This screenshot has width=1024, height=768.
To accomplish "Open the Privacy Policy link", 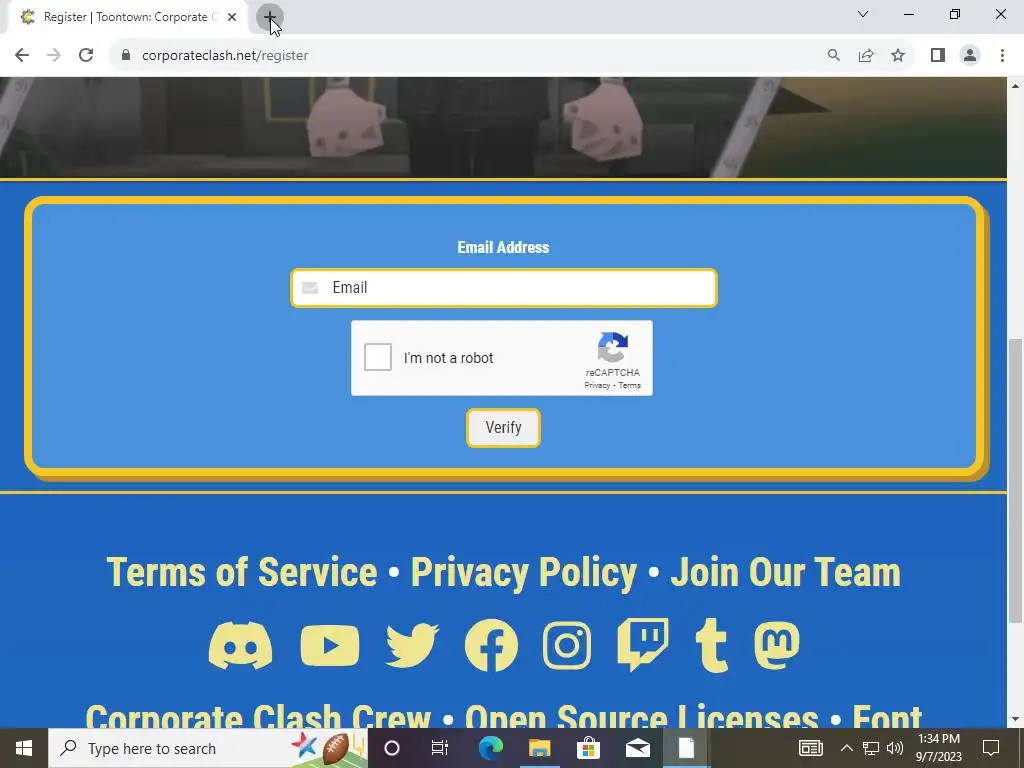I will pos(523,573).
